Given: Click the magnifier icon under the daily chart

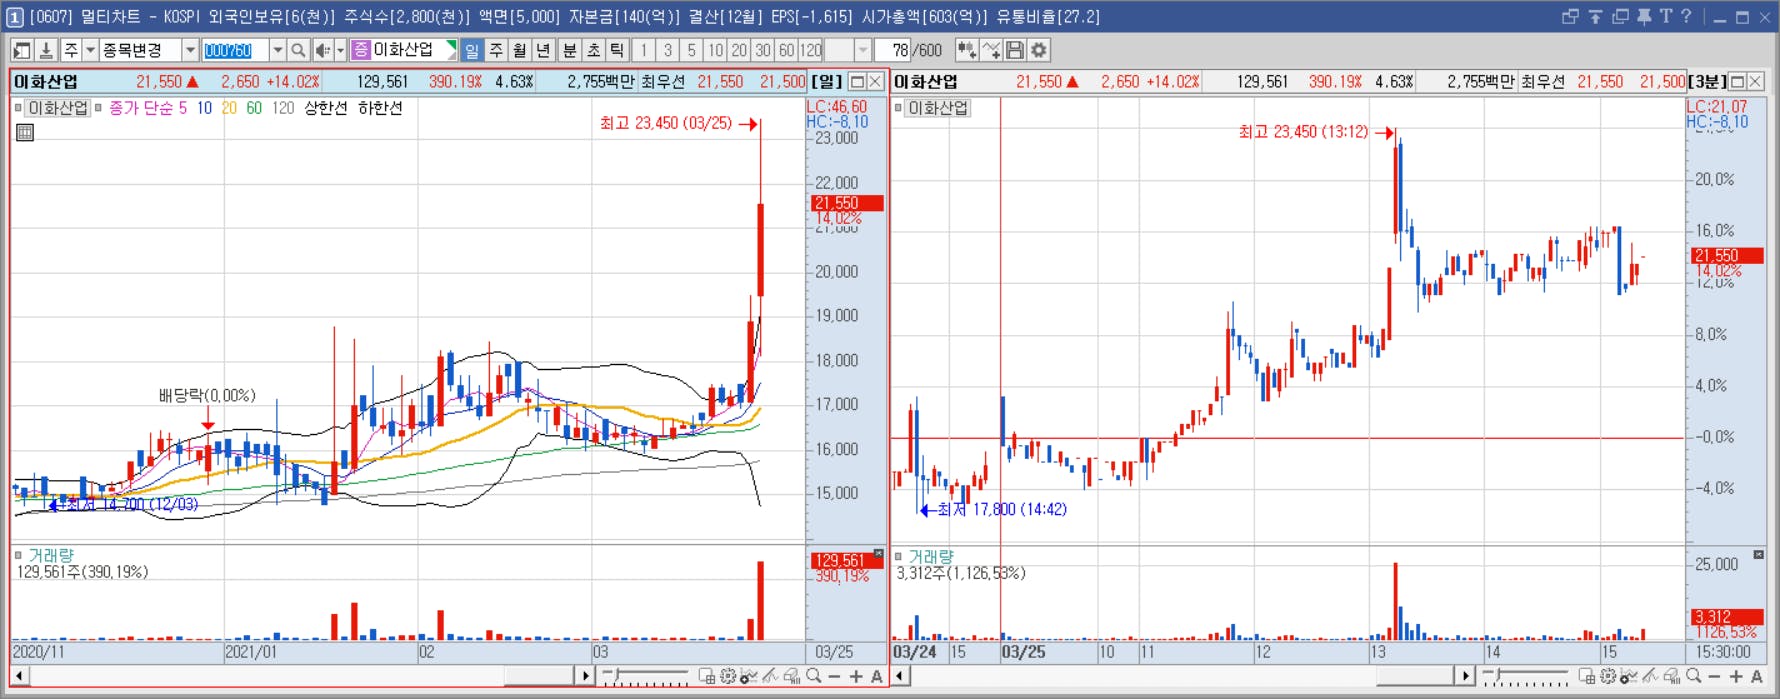Looking at the screenshot, I should tap(814, 677).
